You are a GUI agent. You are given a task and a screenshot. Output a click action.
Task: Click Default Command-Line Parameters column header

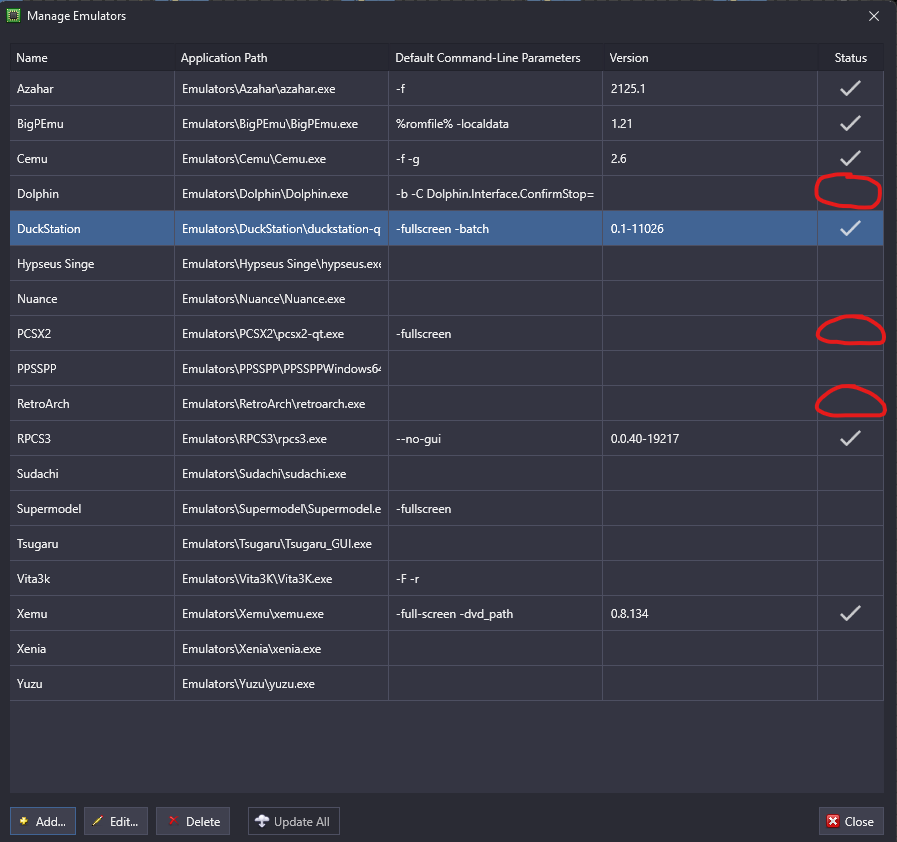point(488,58)
